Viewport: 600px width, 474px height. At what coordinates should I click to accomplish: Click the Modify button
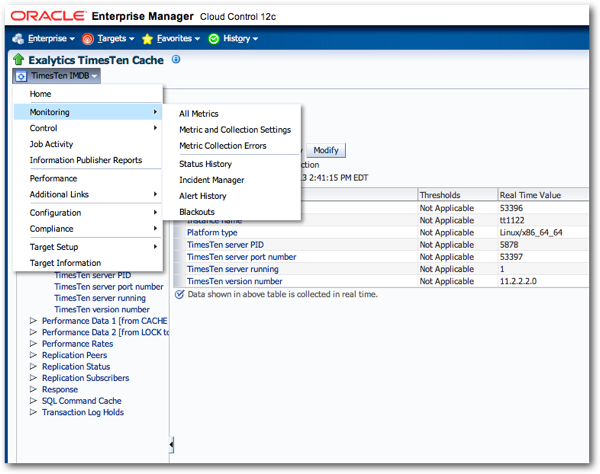[x=326, y=150]
